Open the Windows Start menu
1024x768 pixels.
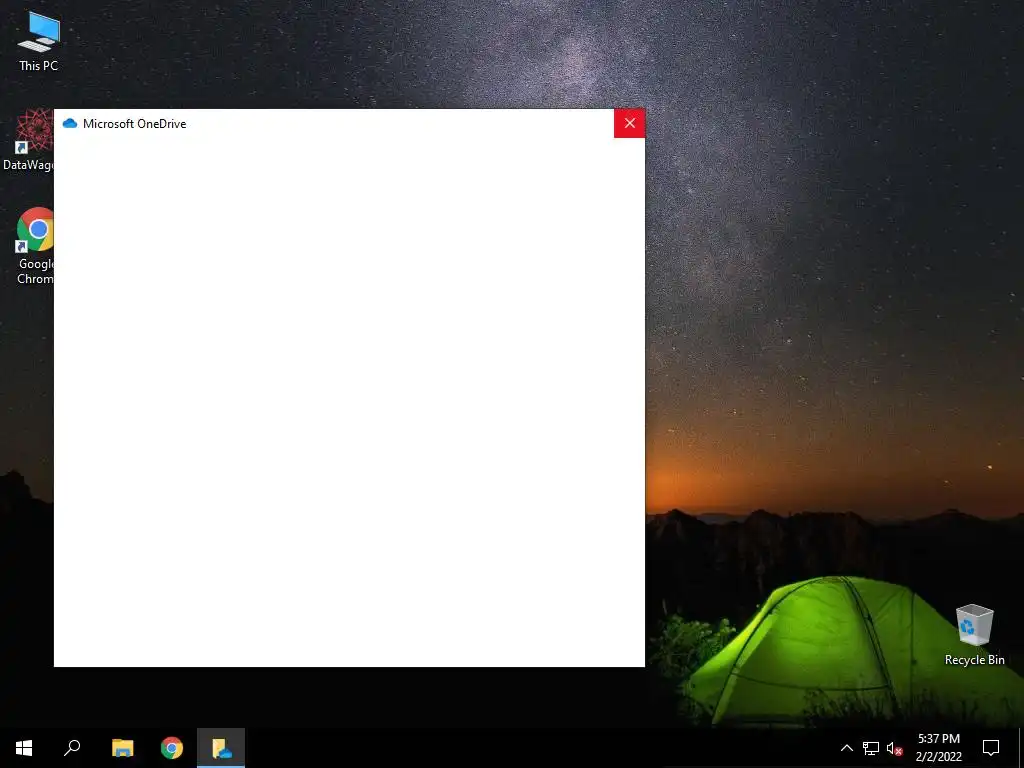click(x=24, y=748)
